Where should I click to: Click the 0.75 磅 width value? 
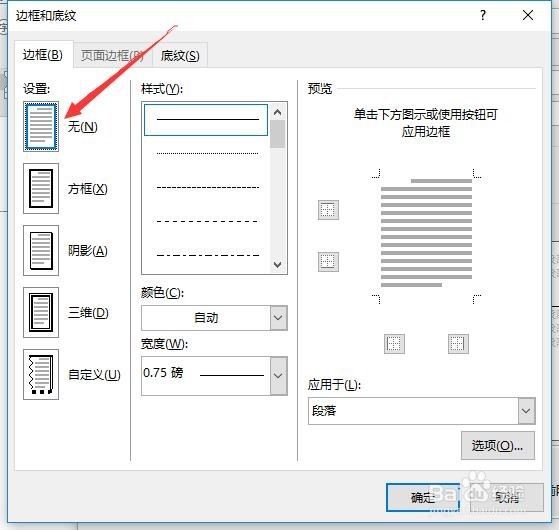tap(163, 373)
